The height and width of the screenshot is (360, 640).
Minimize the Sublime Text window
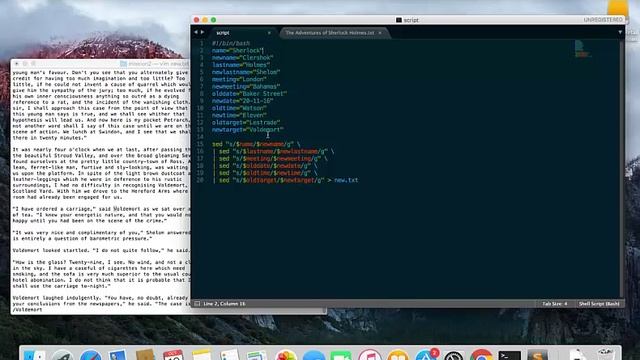205,20
